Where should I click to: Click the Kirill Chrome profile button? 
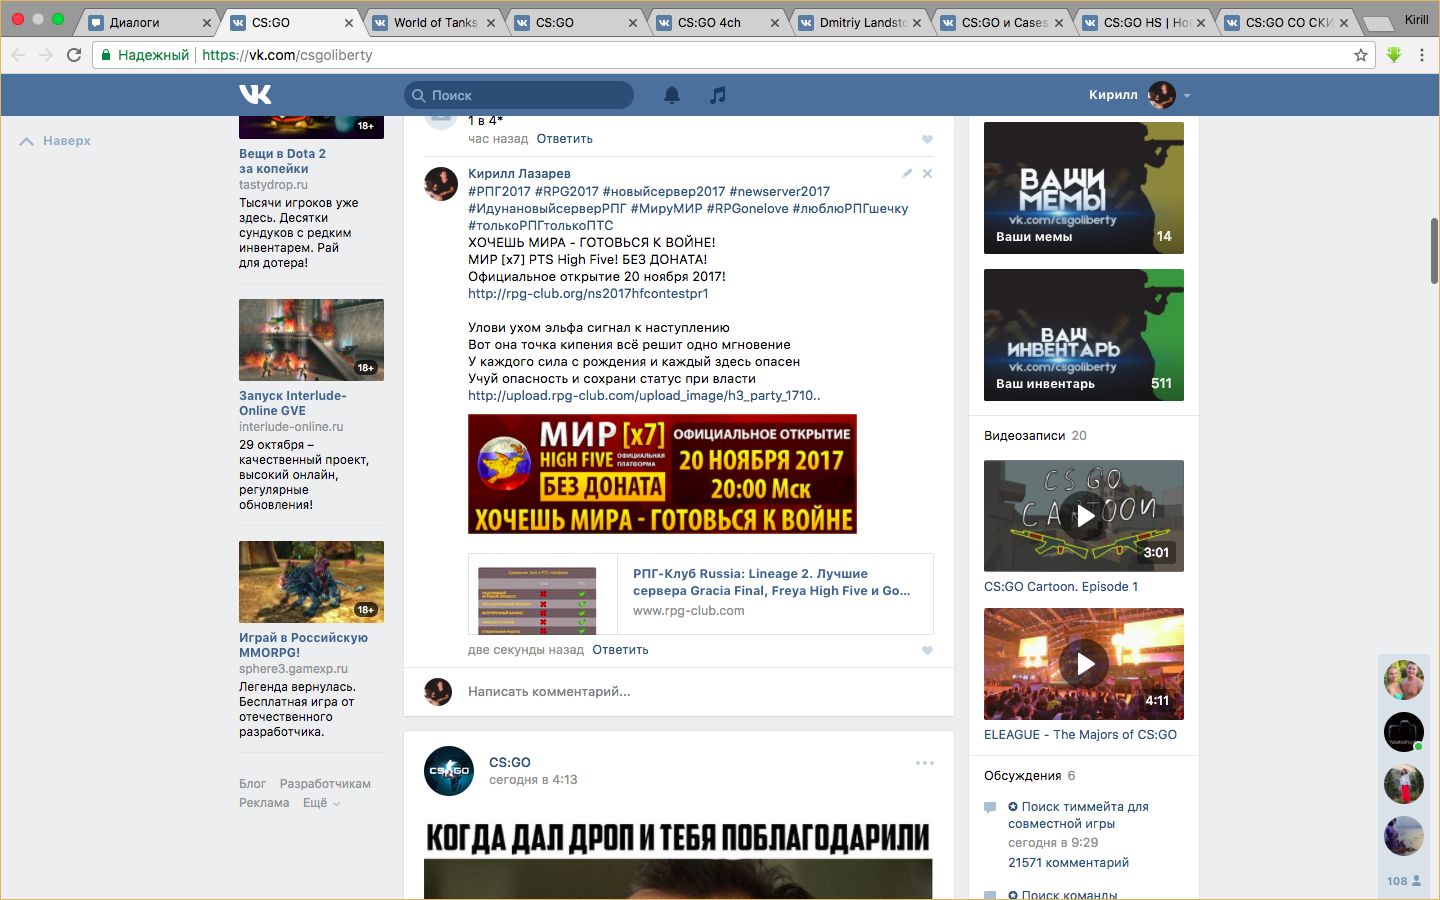tap(1416, 20)
